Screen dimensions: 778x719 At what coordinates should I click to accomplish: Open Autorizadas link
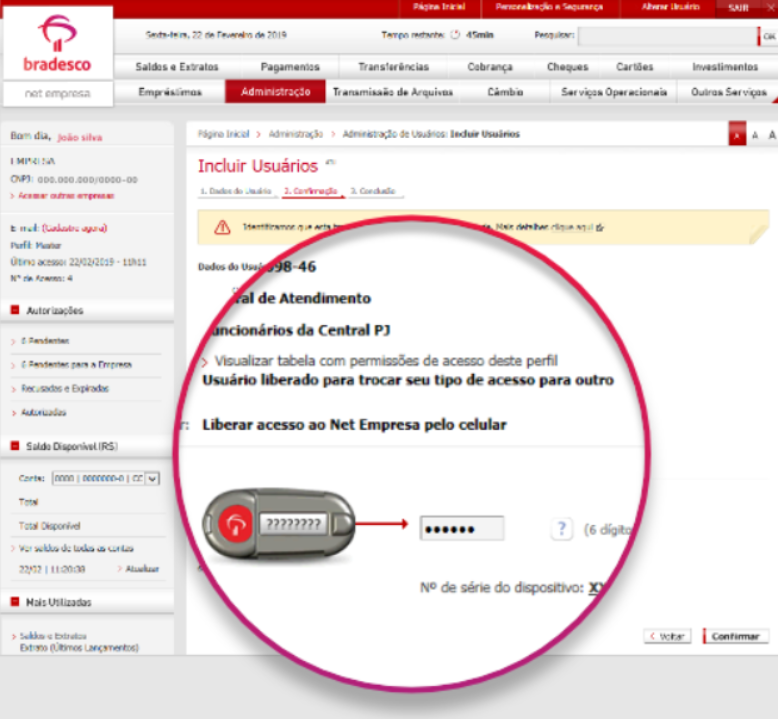point(43,412)
